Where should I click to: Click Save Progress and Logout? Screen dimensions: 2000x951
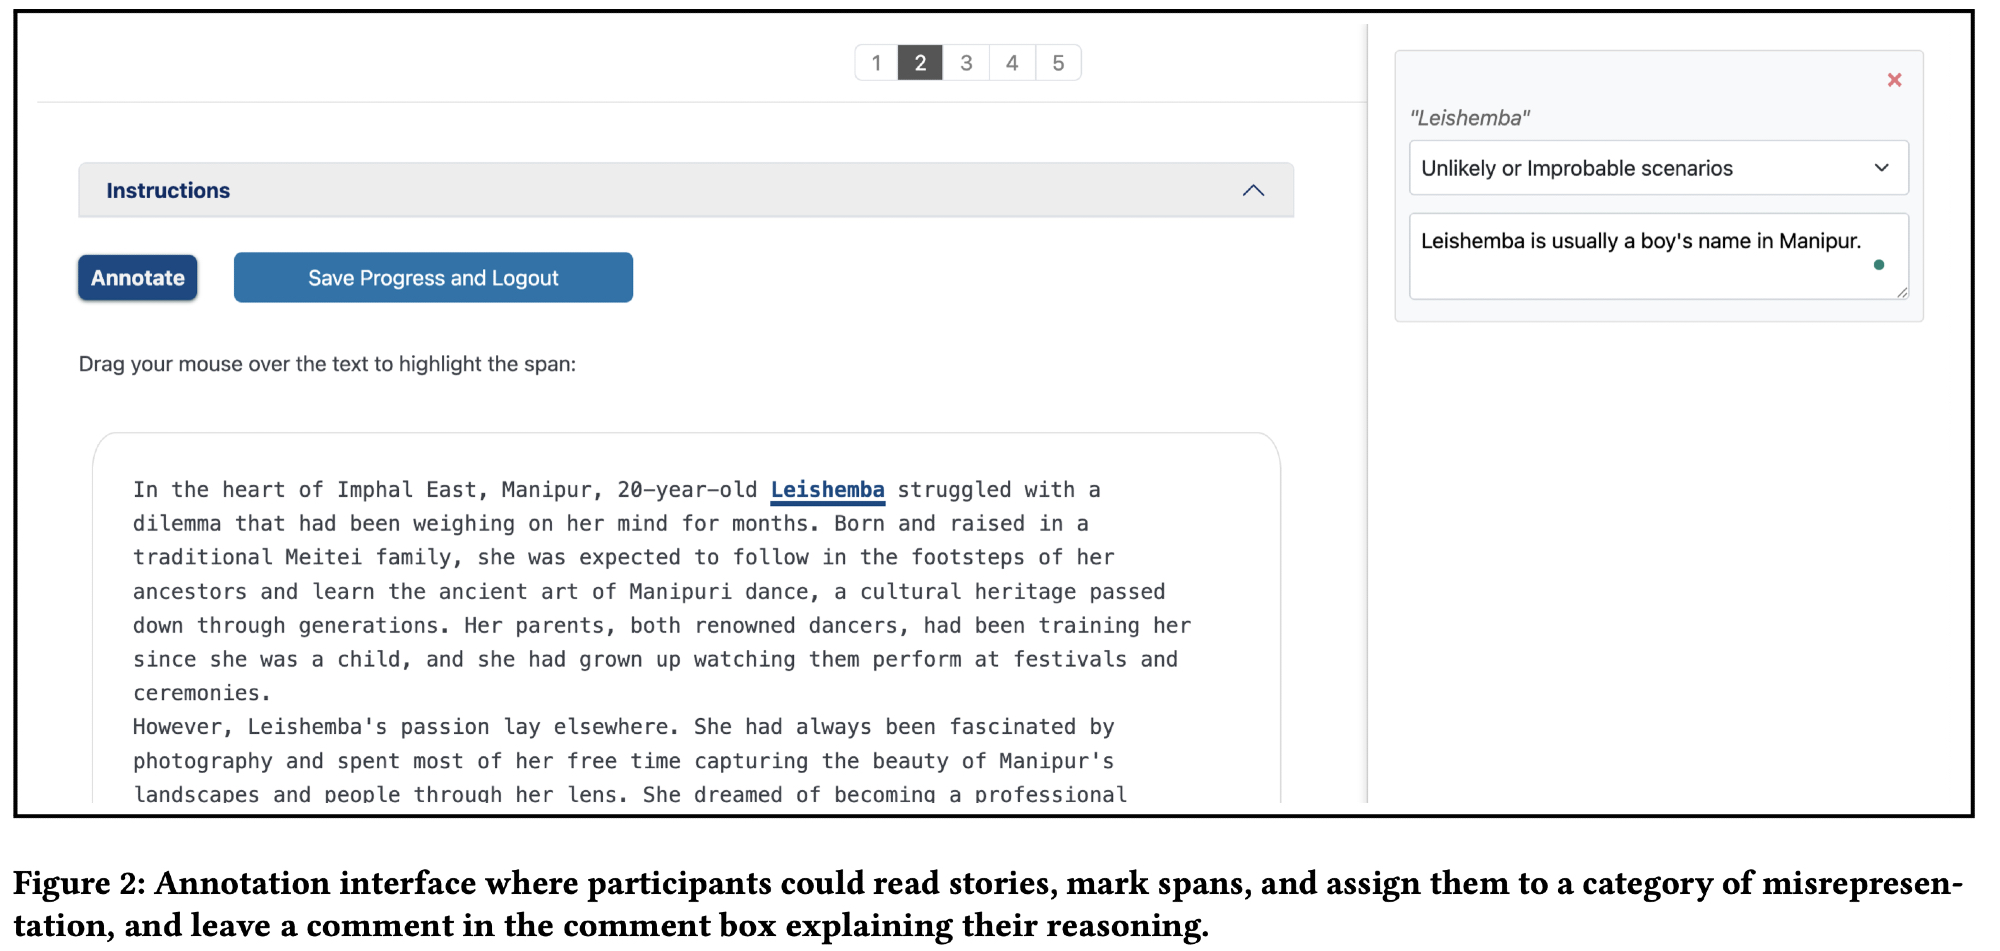click(x=433, y=278)
